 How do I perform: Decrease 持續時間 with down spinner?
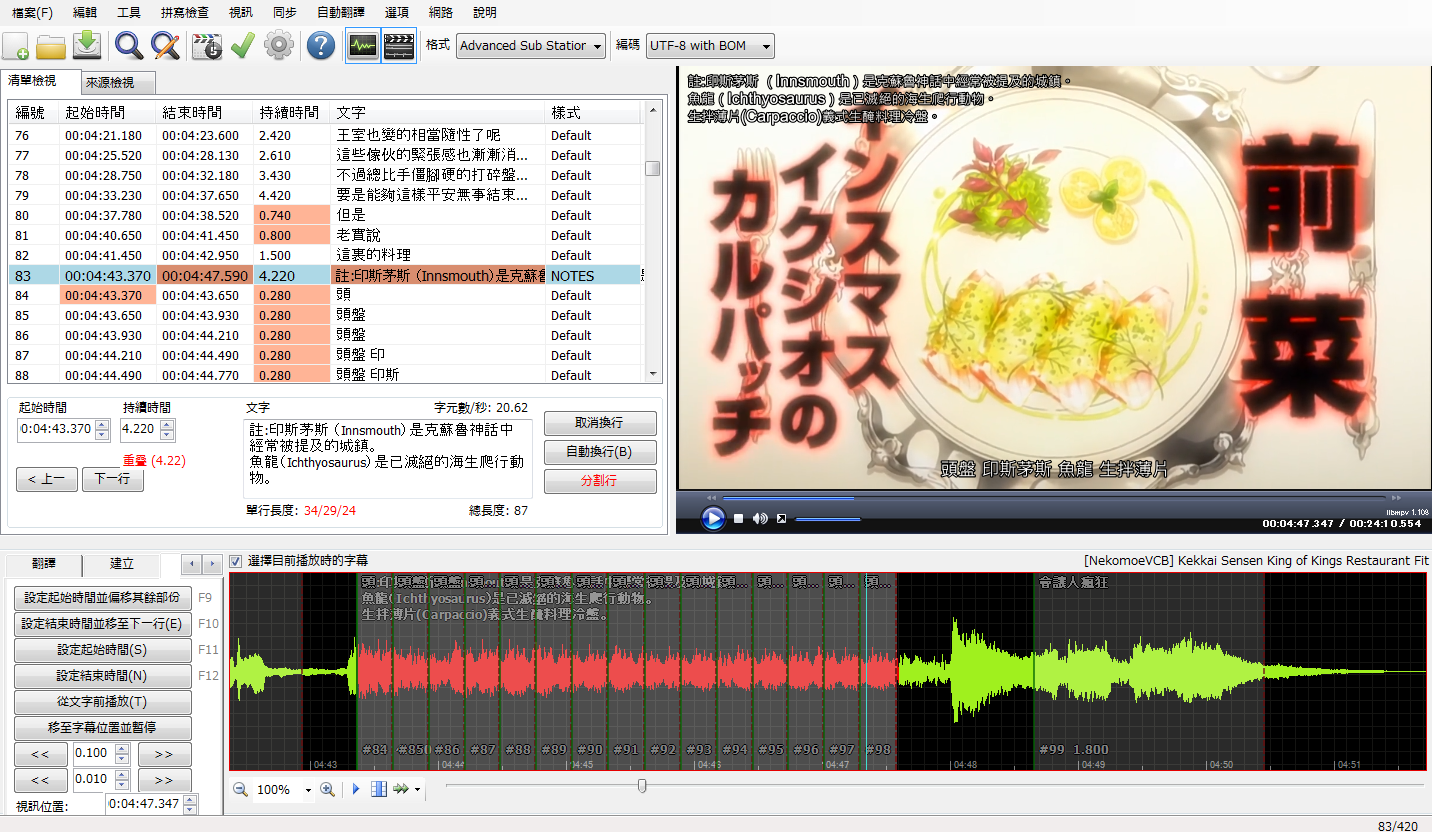tap(167, 435)
